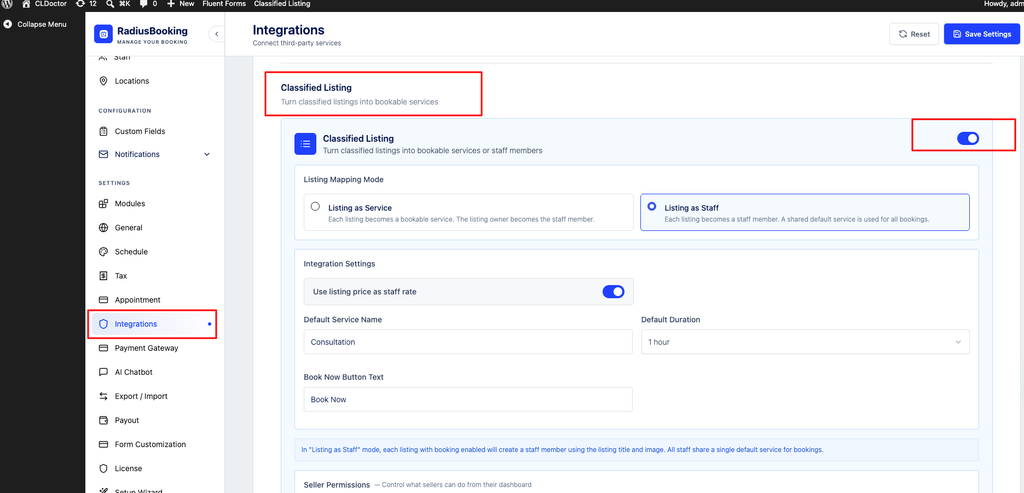Open Classified Listing admin bar item
Image resolution: width=1024 pixels, height=493 pixels.
tap(282, 4)
